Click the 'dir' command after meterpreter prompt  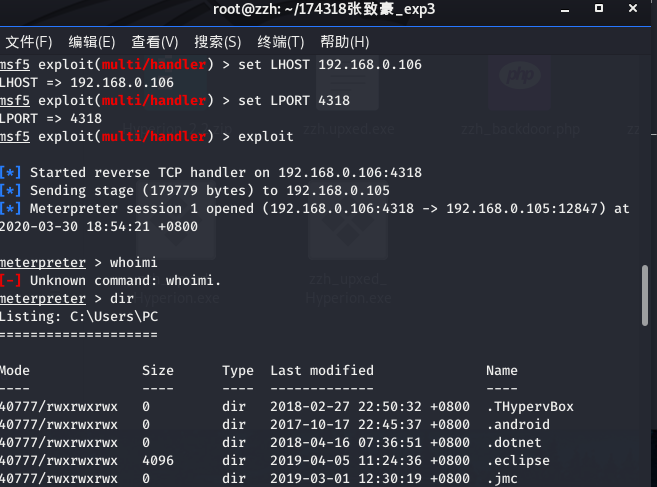click(x=122, y=299)
